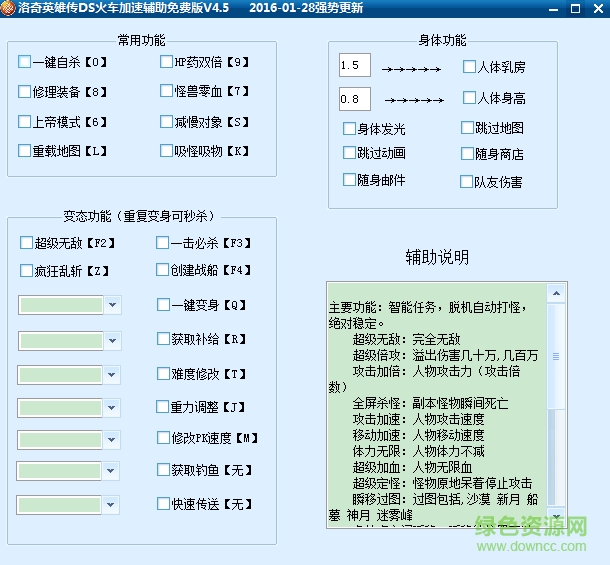Check 修理装备【8】 option
610x565 pixels.
click(24, 91)
